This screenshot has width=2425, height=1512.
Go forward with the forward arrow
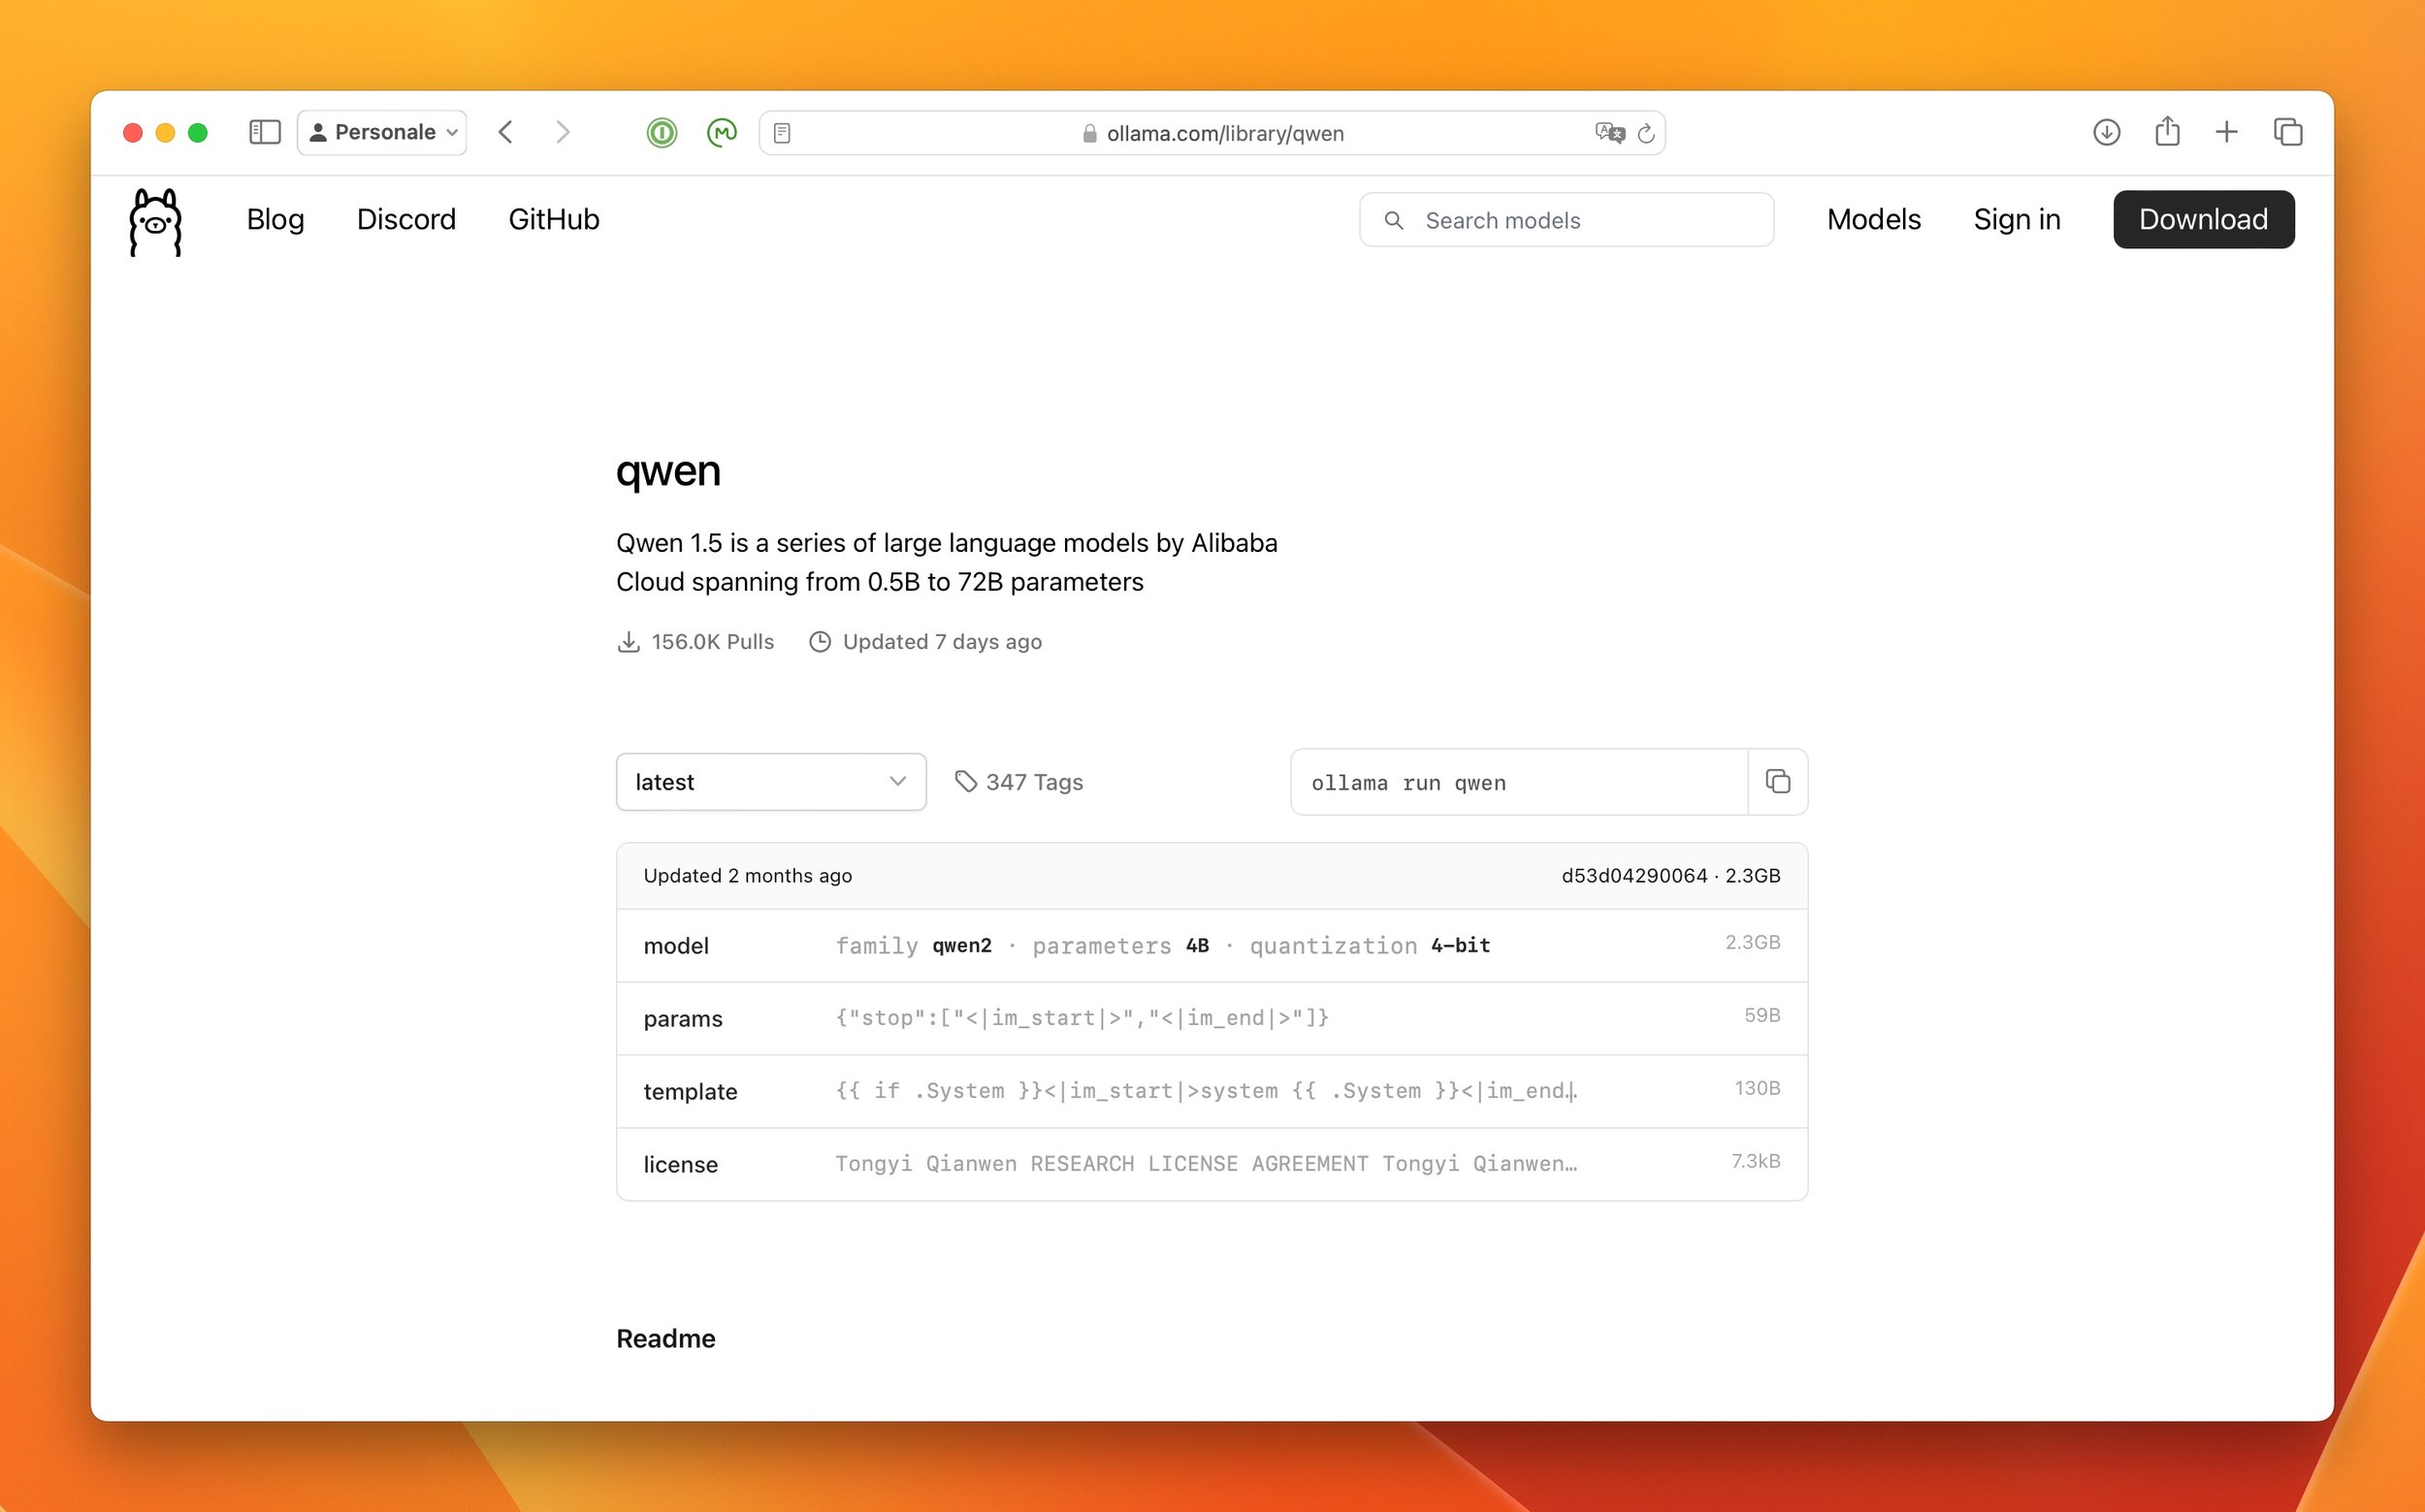(x=563, y=132)
